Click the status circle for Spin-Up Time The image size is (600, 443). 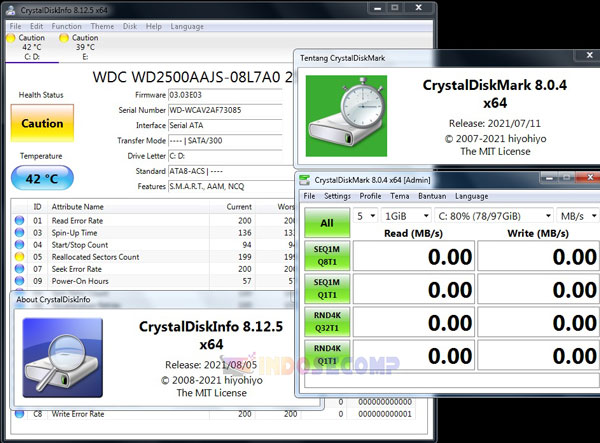pos(19,233)
